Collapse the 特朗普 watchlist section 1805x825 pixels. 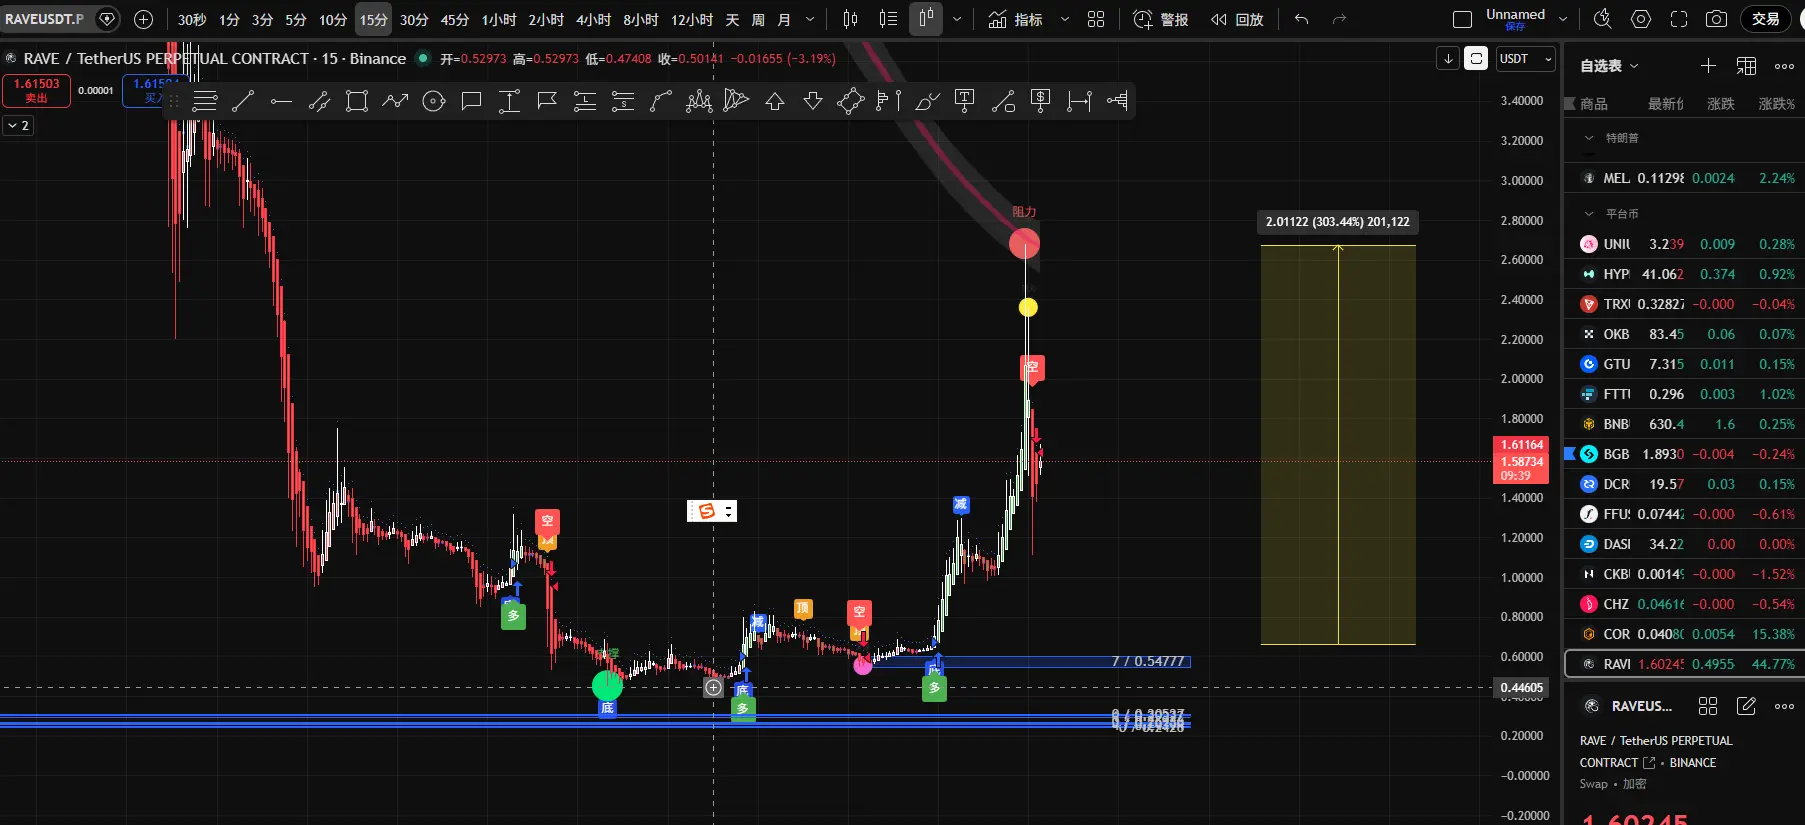(x=1589, y=138)
